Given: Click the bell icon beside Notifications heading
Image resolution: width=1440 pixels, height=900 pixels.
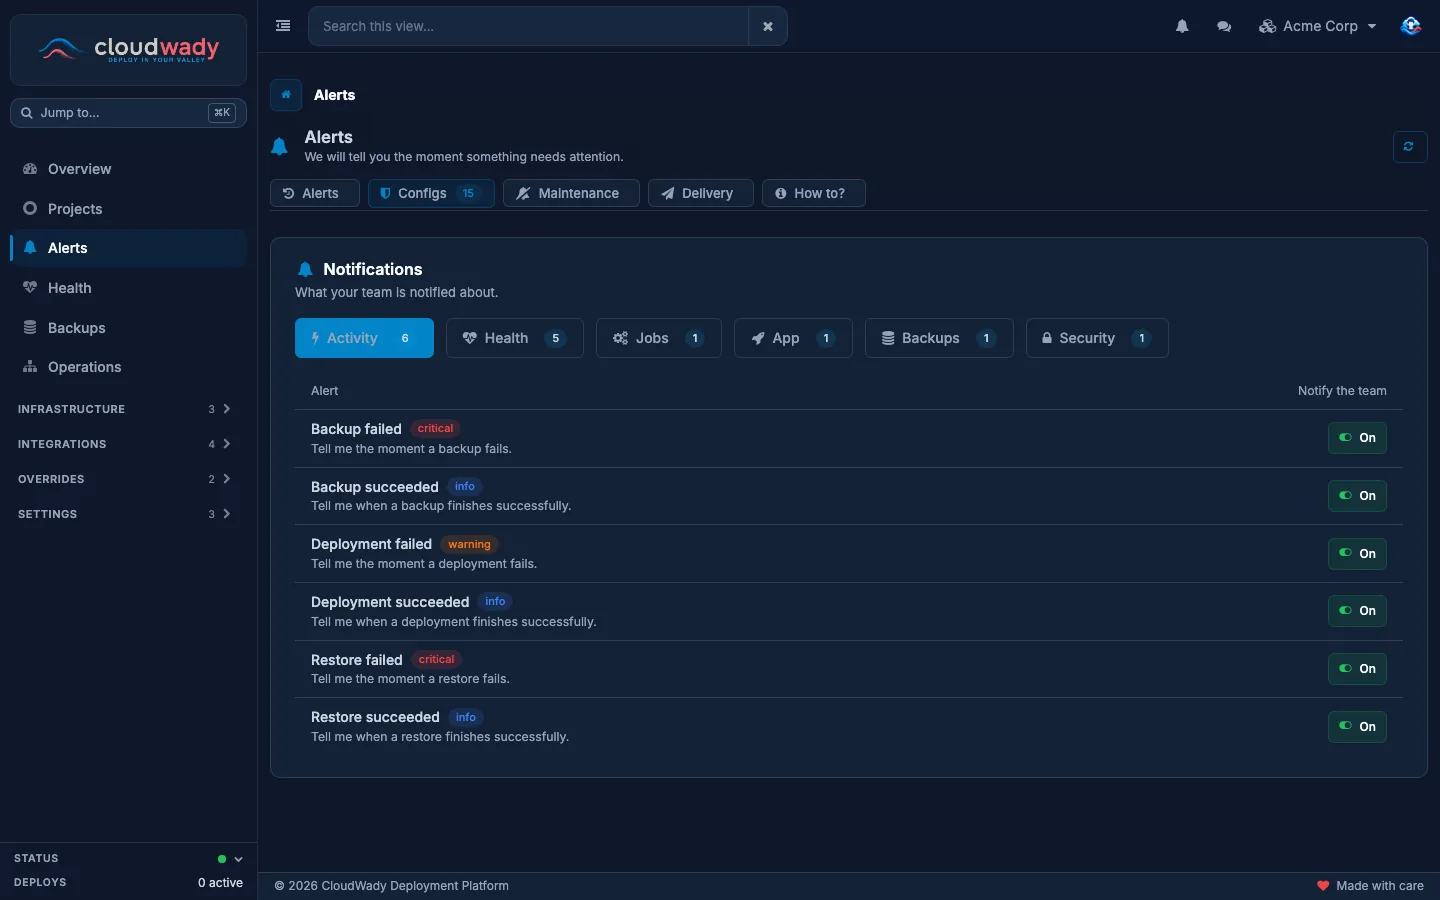Looking at the screenshot, I should click(x=305, y=270).
